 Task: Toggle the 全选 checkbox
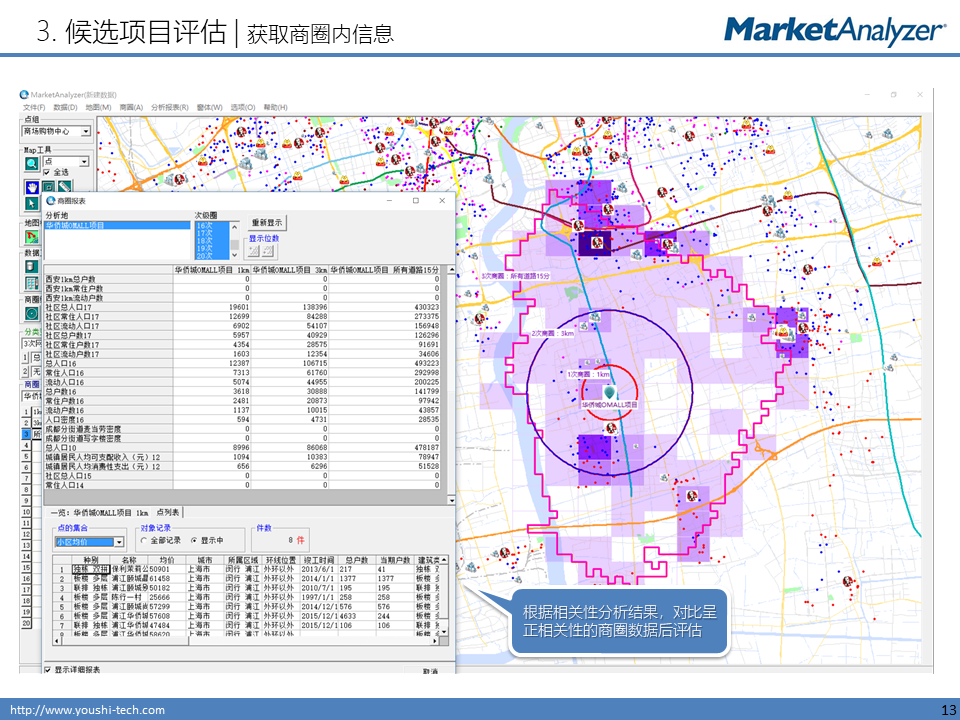47,173
